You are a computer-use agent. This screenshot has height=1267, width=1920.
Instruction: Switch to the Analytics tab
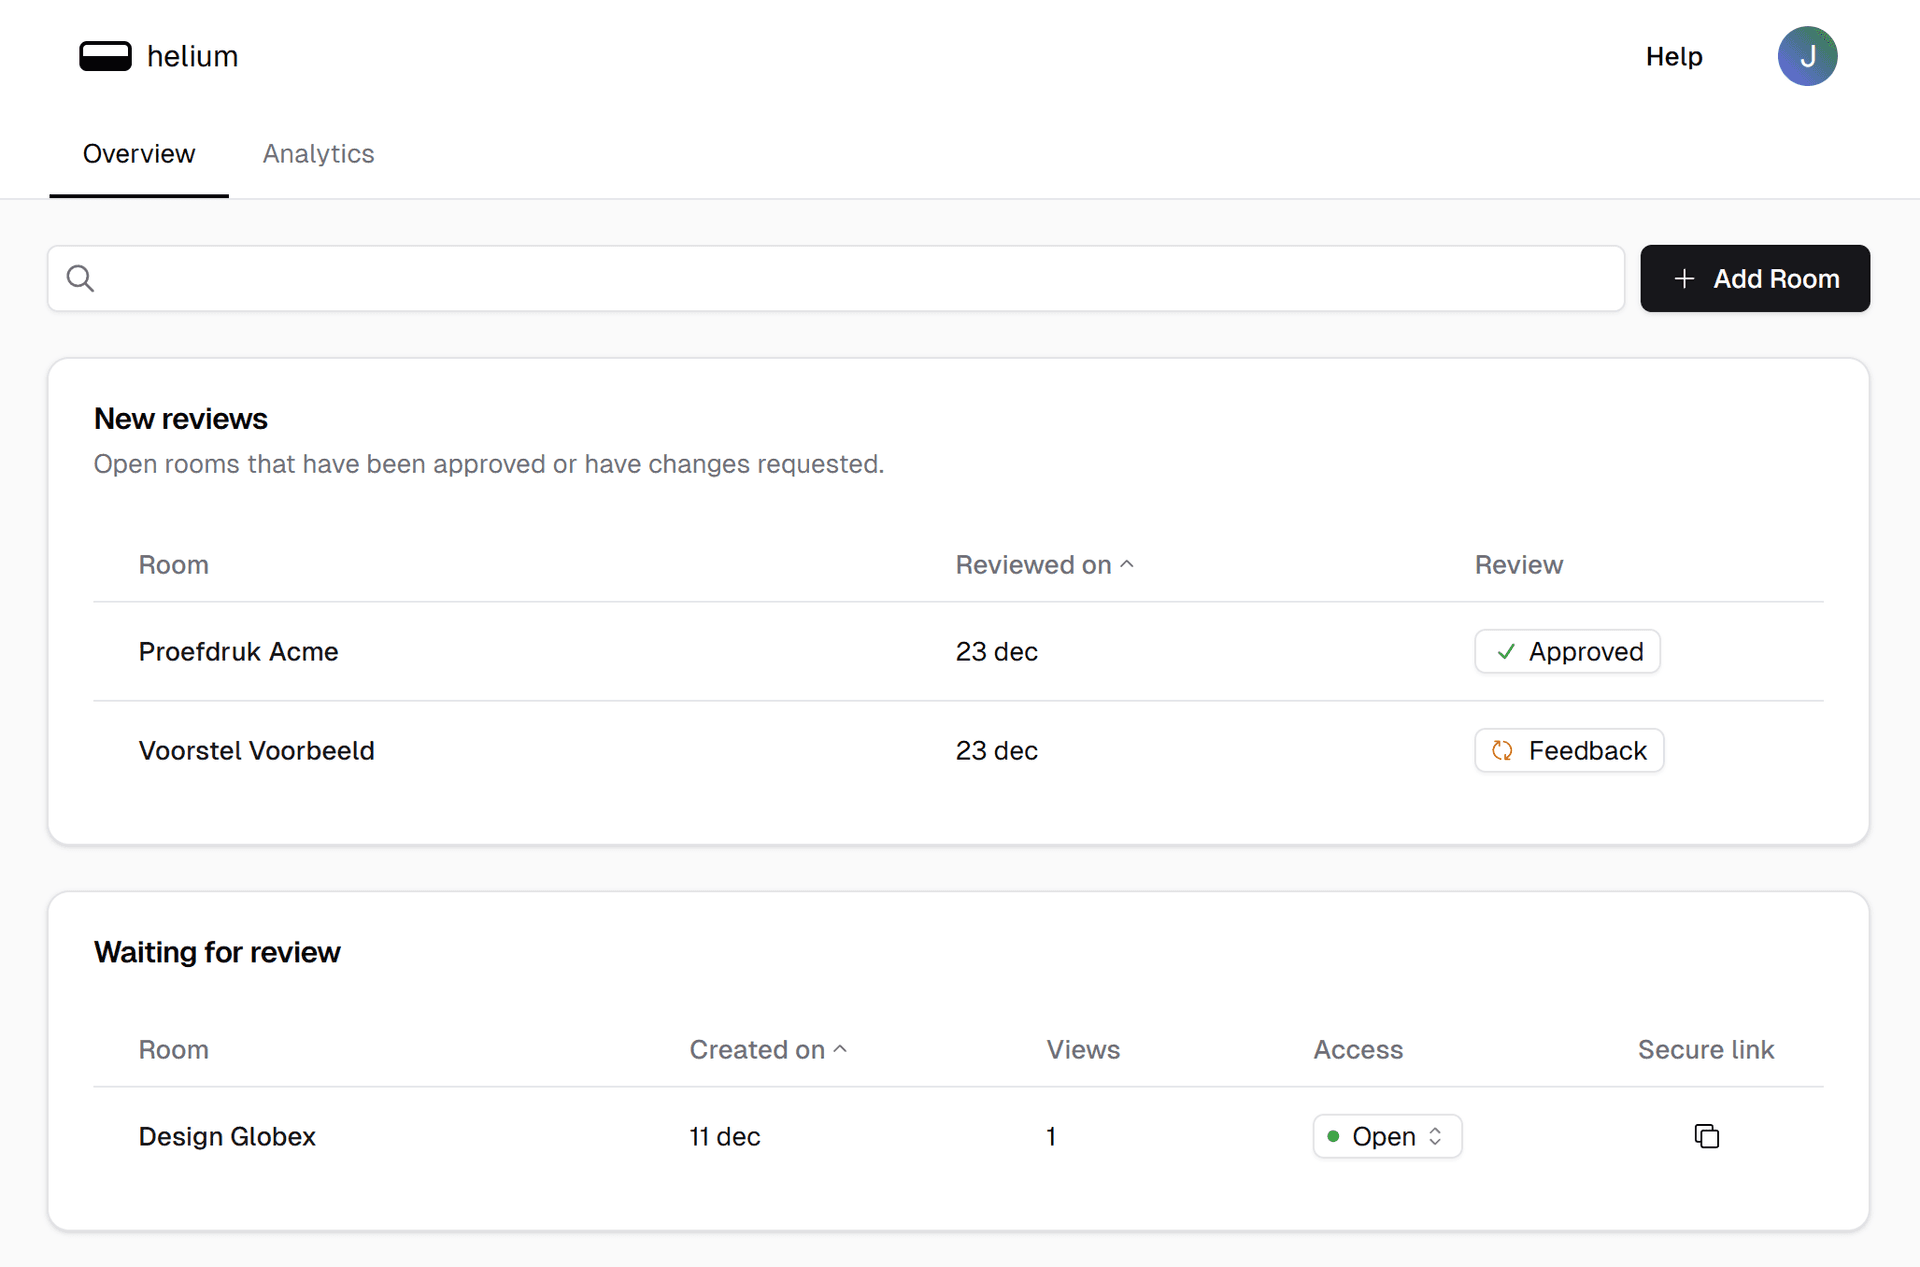(x=318, y=153)
